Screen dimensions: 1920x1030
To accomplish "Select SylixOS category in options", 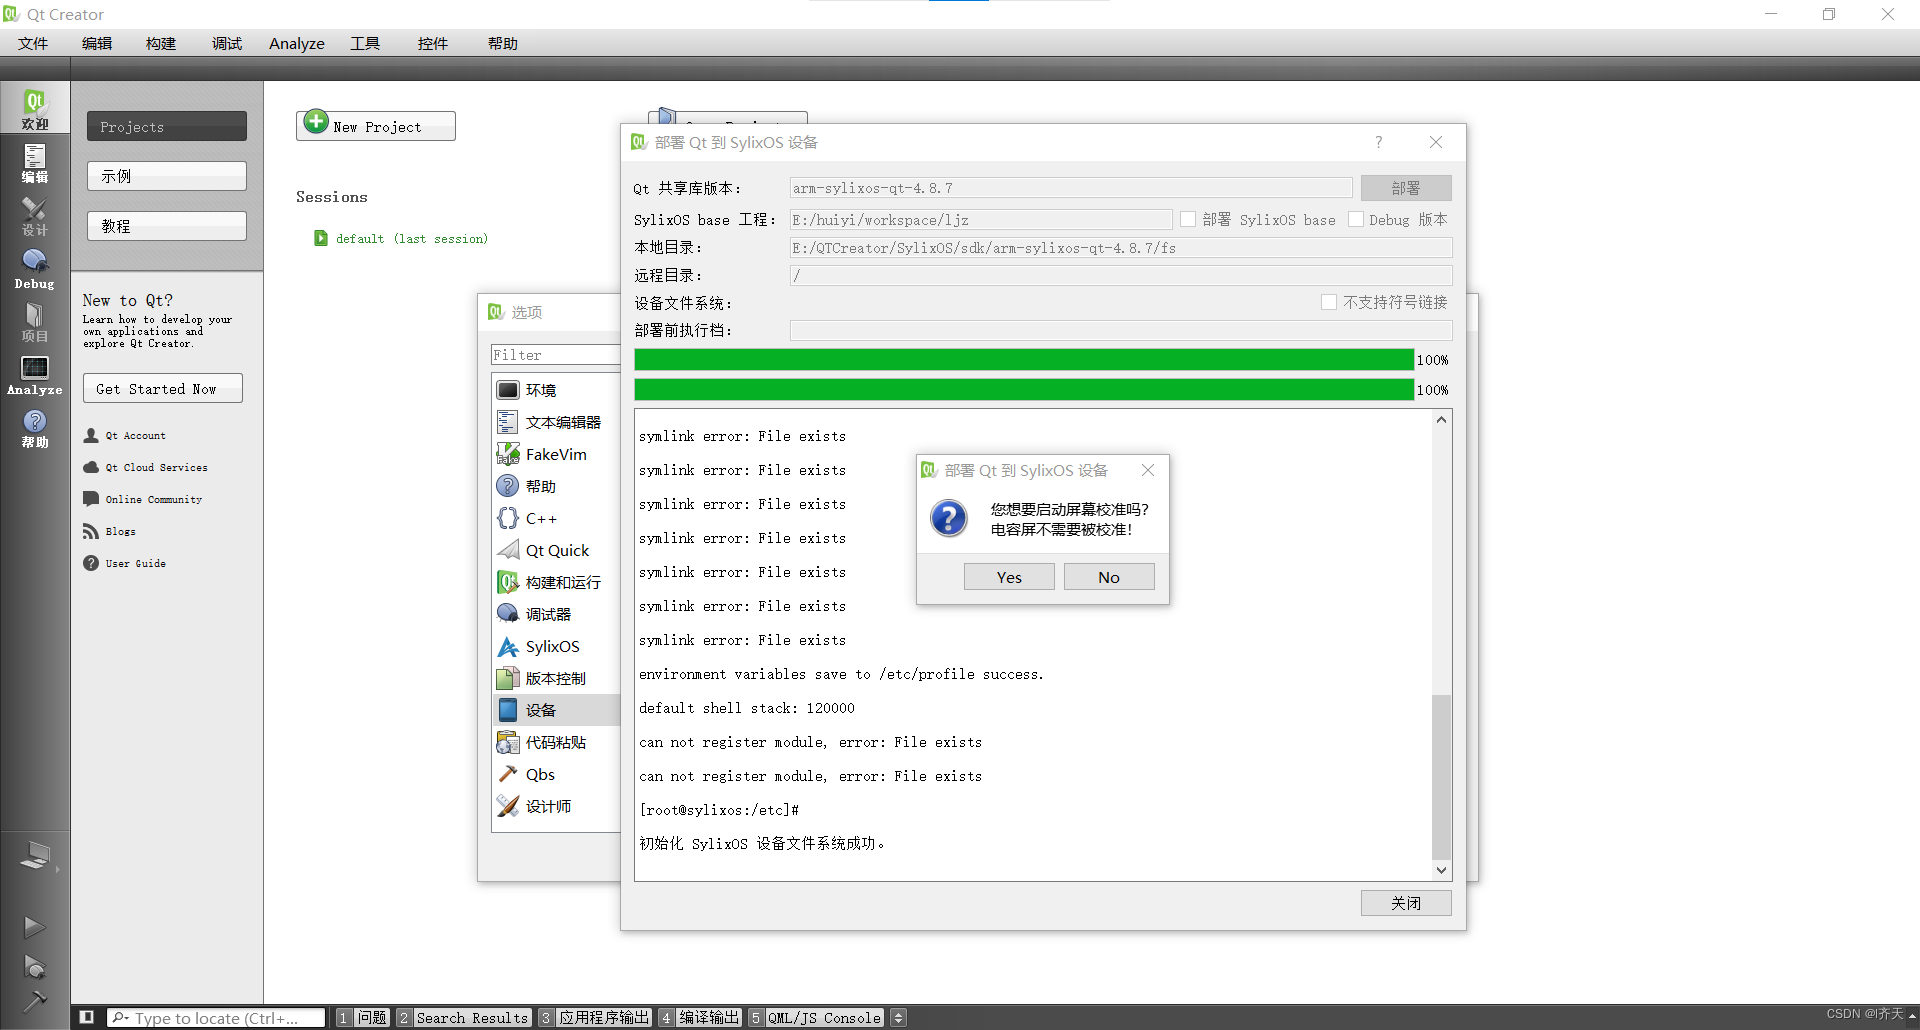I will pos(557,646).
